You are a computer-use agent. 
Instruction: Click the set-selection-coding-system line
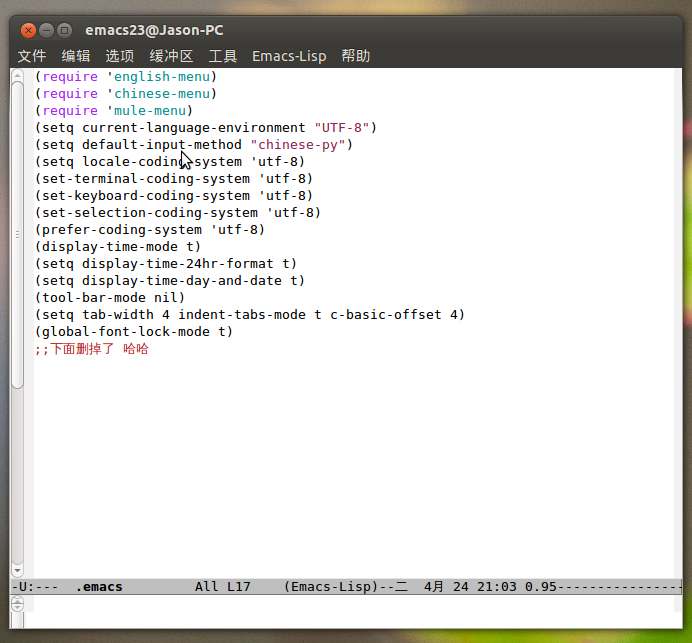(178, 213)
